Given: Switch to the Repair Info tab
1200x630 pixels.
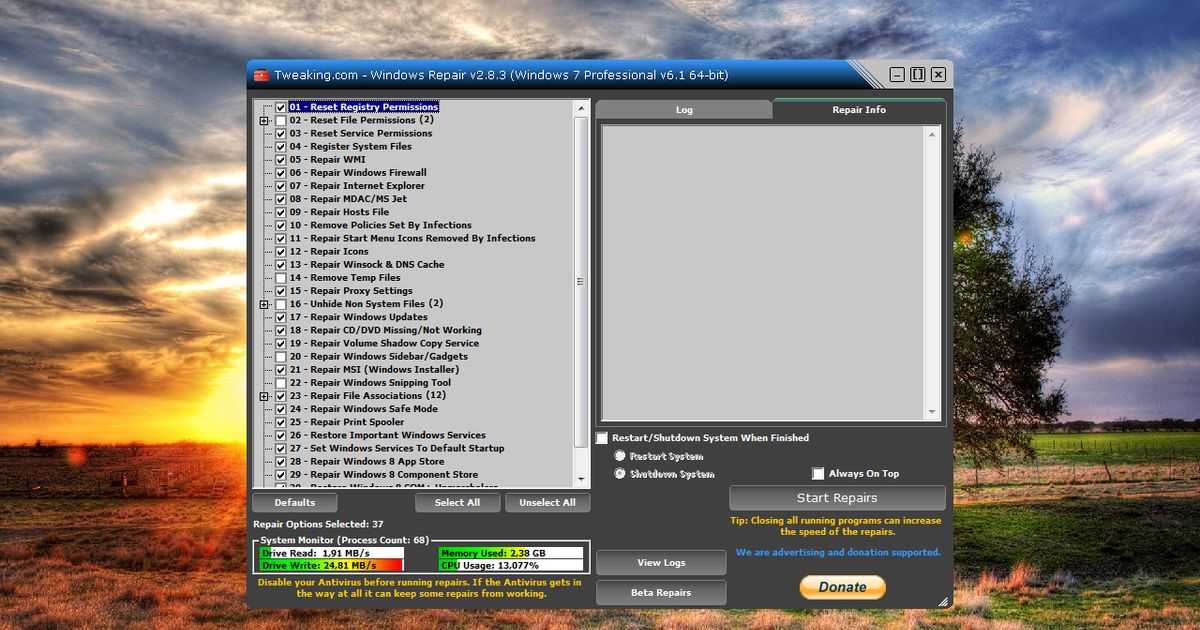Looking at the screenshot, I should pyautogui.click(x=859, y=110).
